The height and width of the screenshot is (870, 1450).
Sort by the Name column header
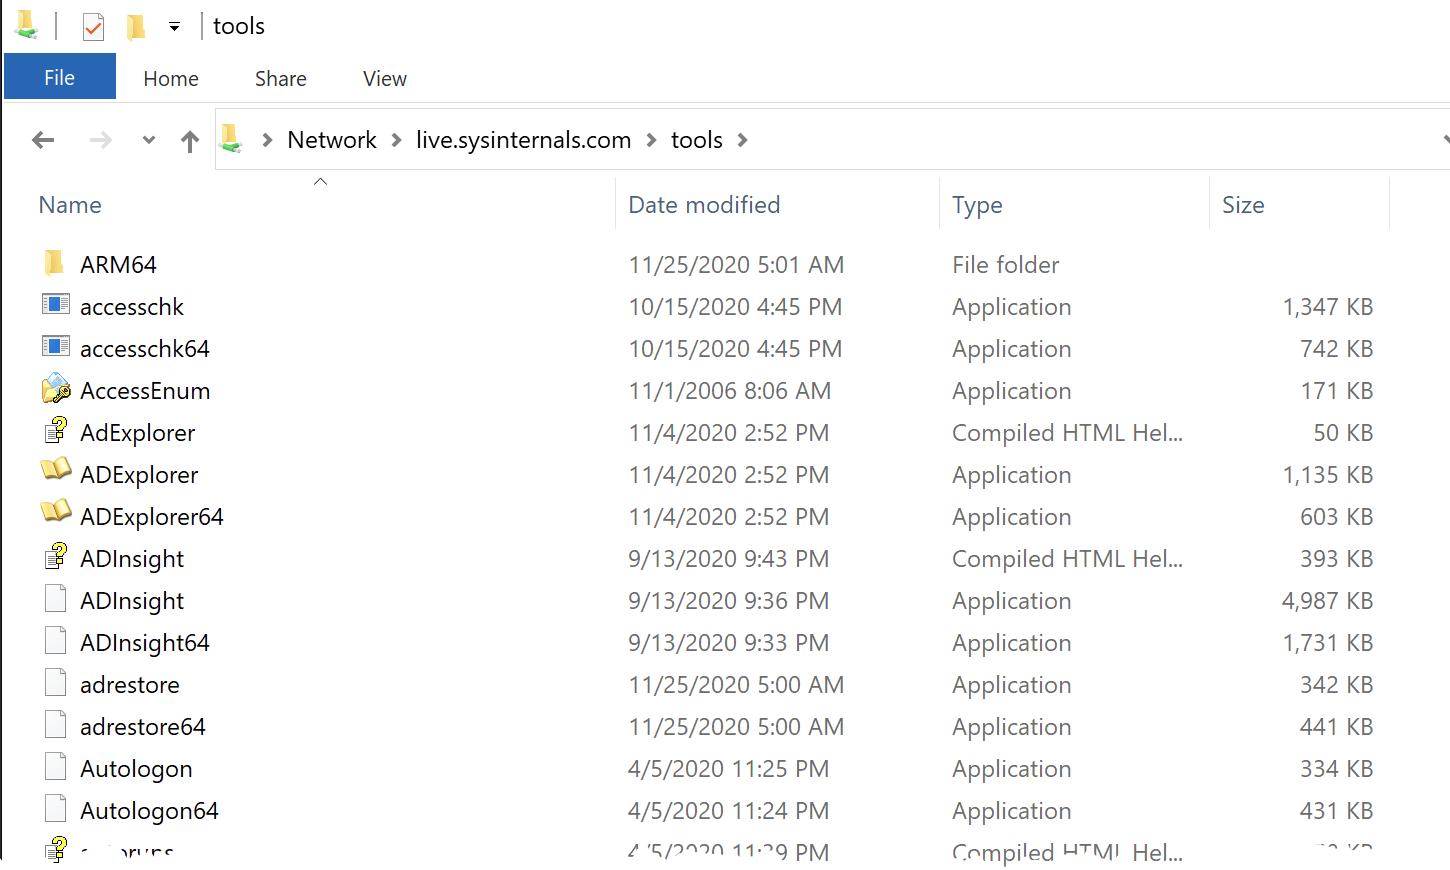(x=70, y=205)
